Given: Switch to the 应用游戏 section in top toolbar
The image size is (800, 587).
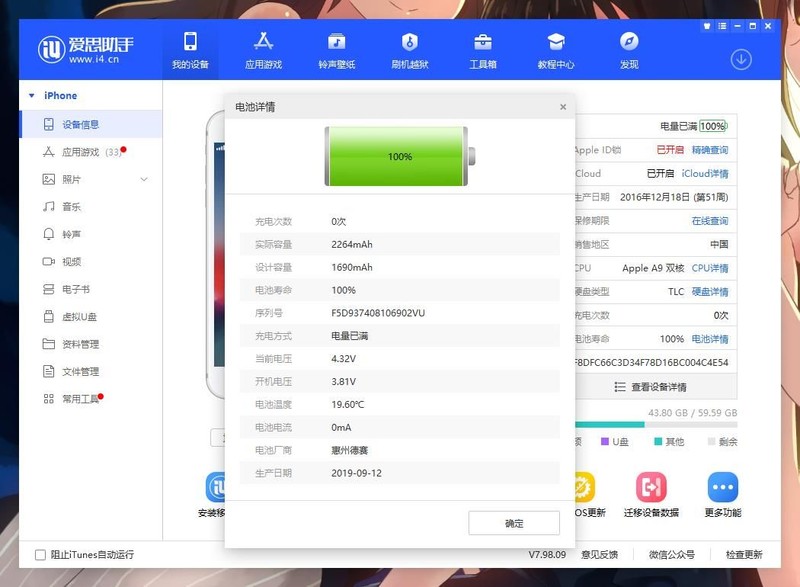Looking at the screenshot, I should pos(265,49).
